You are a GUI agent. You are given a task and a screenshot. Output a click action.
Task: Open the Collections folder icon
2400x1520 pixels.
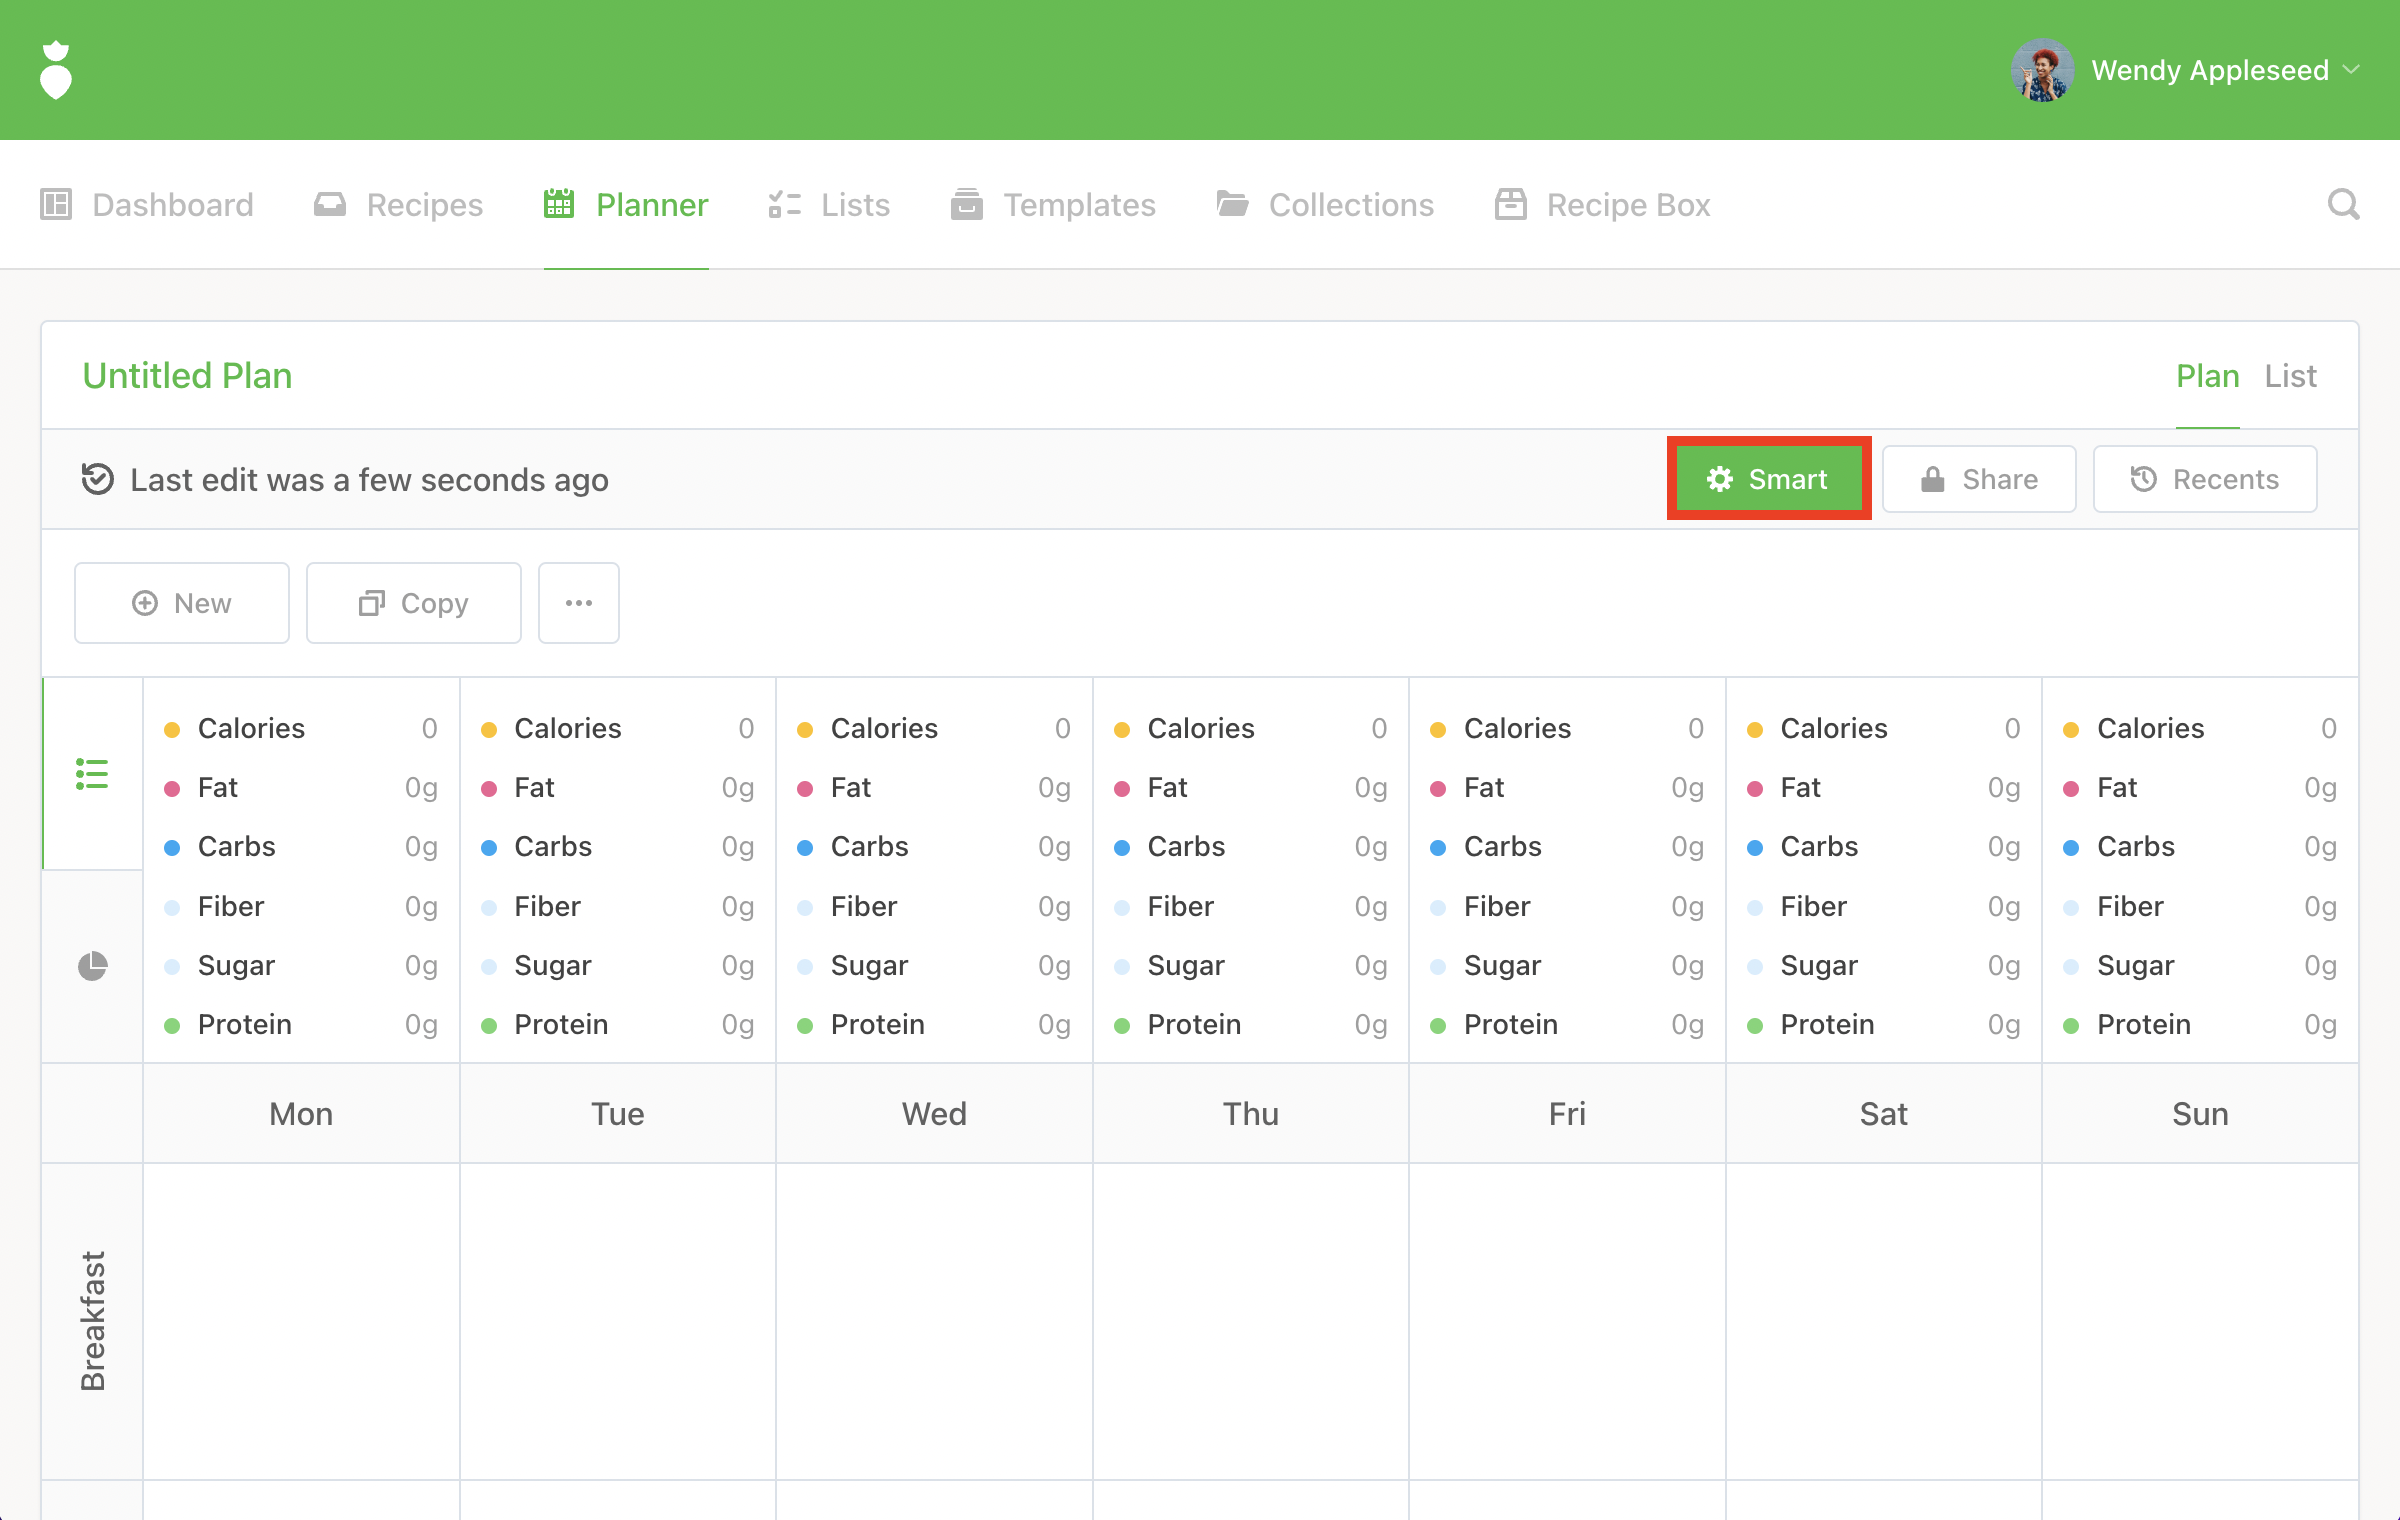coord(1232,204)
